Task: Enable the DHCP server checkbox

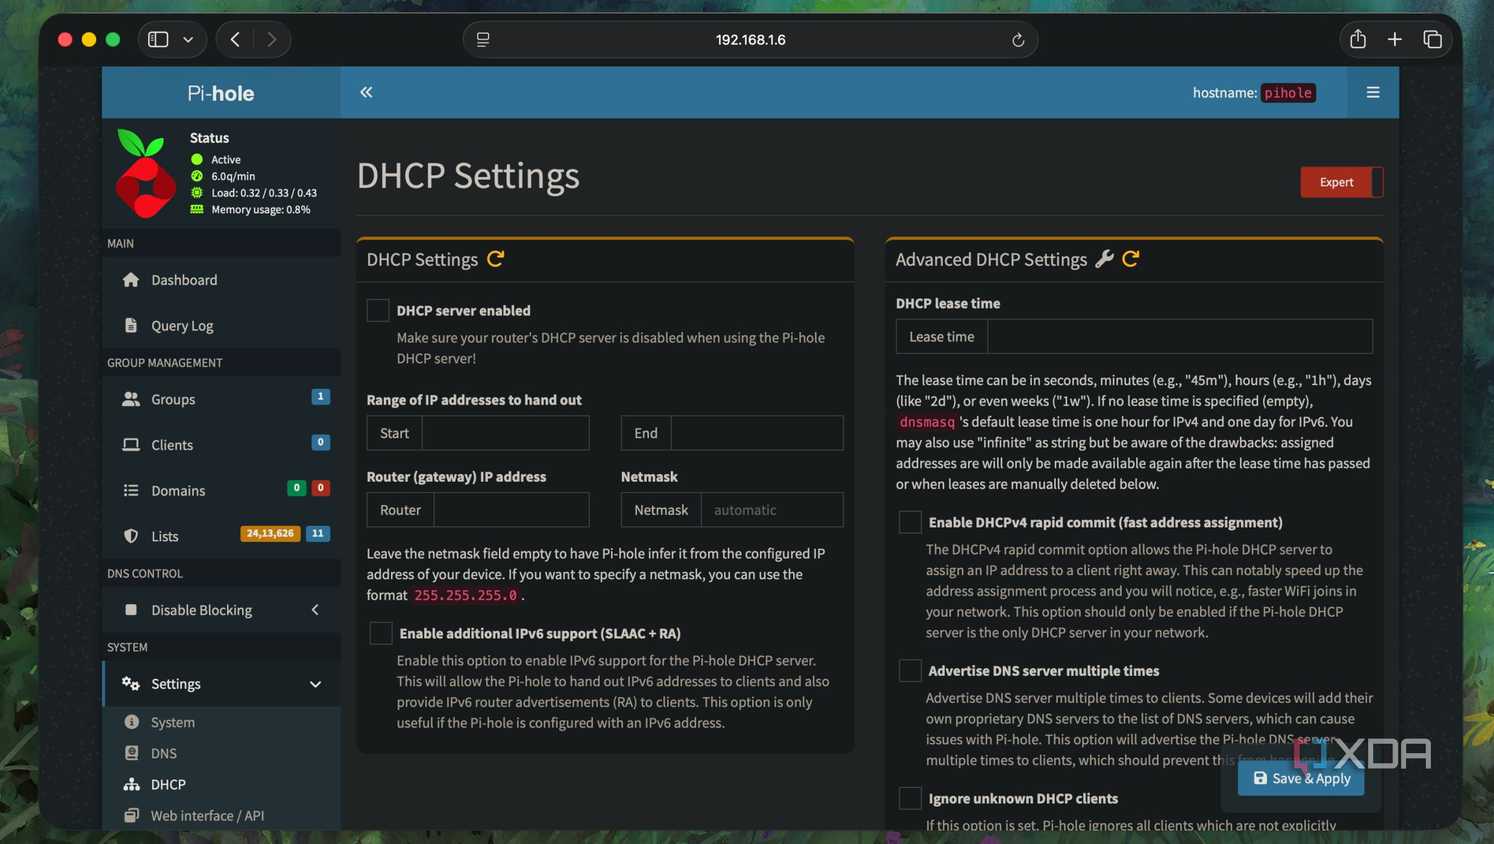Action: [x=378, y=310]
